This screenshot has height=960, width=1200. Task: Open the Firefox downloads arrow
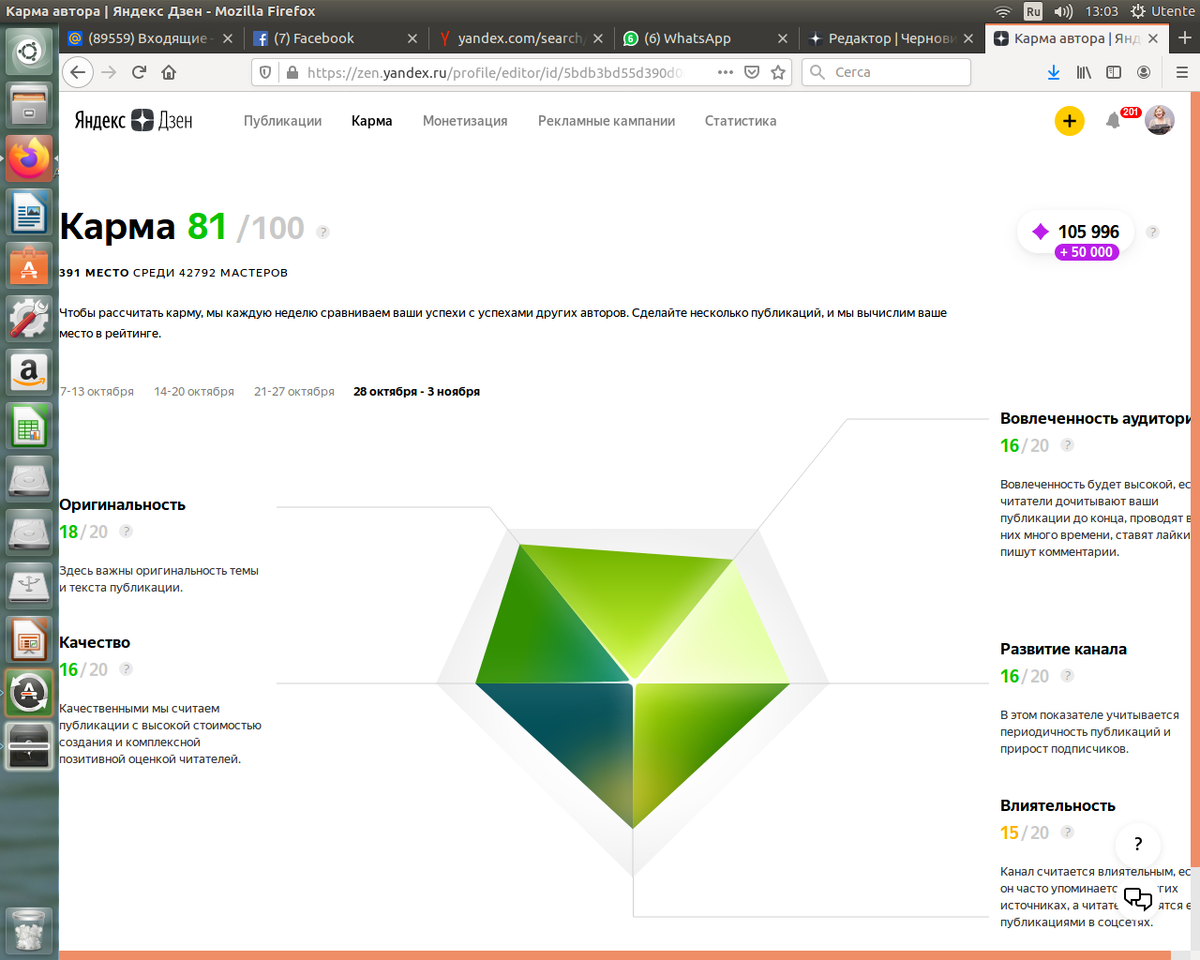(x=1053, y=73)
